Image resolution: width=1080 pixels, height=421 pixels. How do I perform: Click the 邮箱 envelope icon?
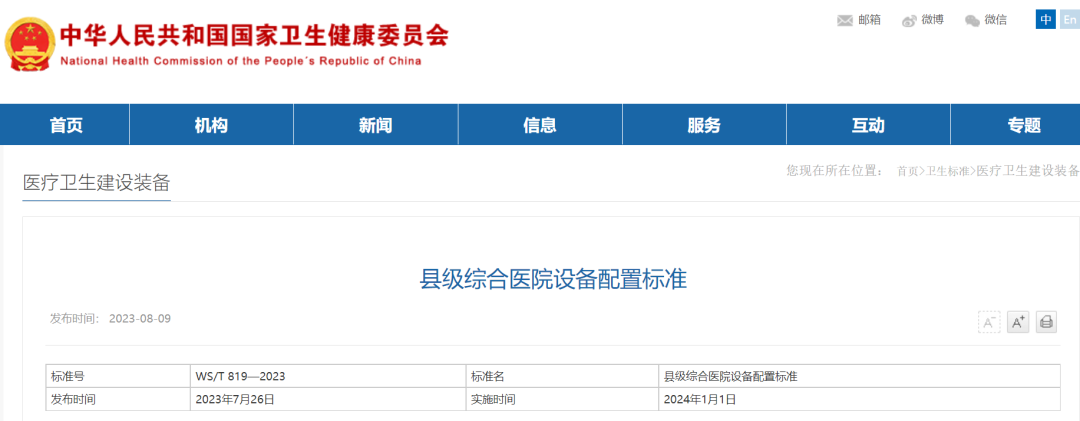(845, 20)
